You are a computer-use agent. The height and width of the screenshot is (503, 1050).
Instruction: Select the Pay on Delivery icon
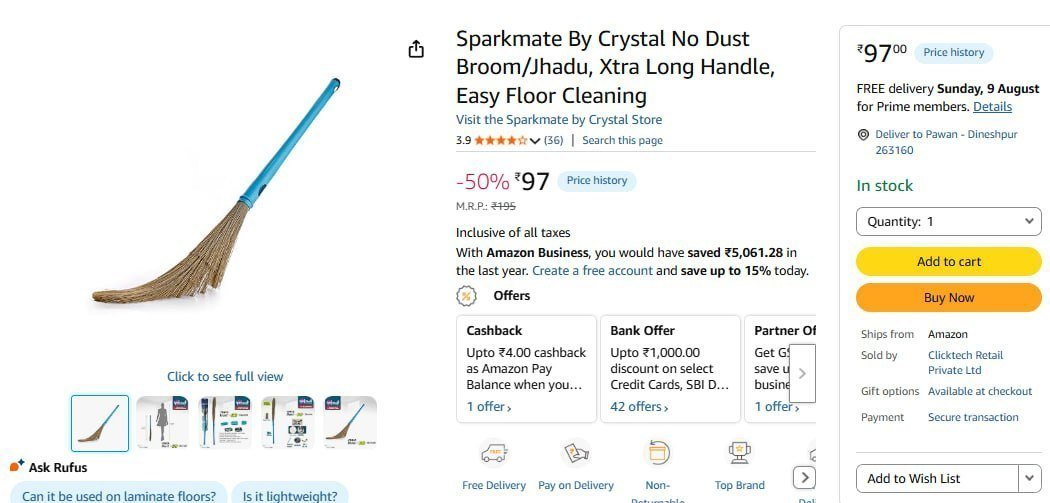576,454
